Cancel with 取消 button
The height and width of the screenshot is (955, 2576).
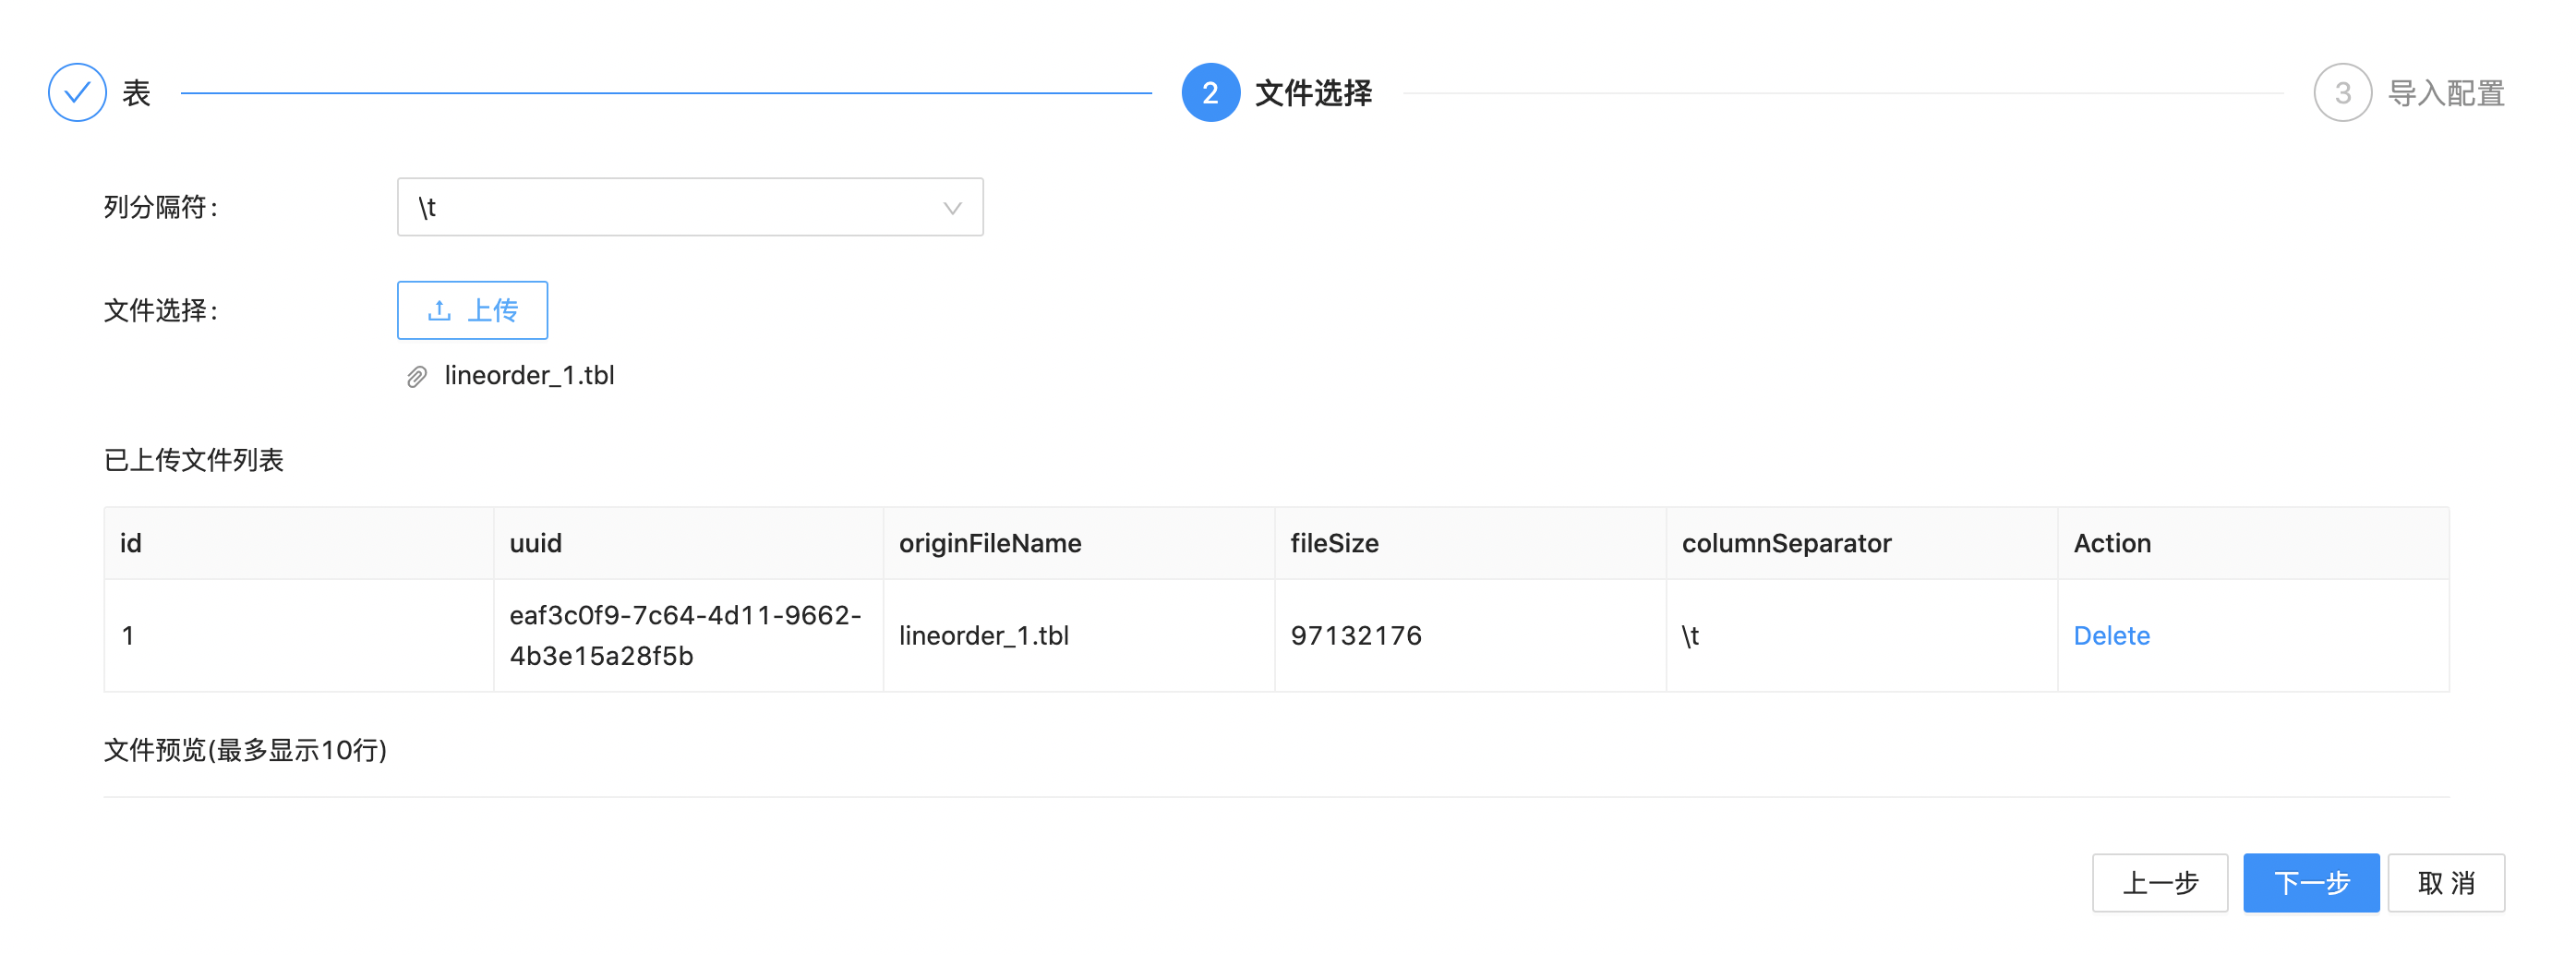pos(2446,883)
